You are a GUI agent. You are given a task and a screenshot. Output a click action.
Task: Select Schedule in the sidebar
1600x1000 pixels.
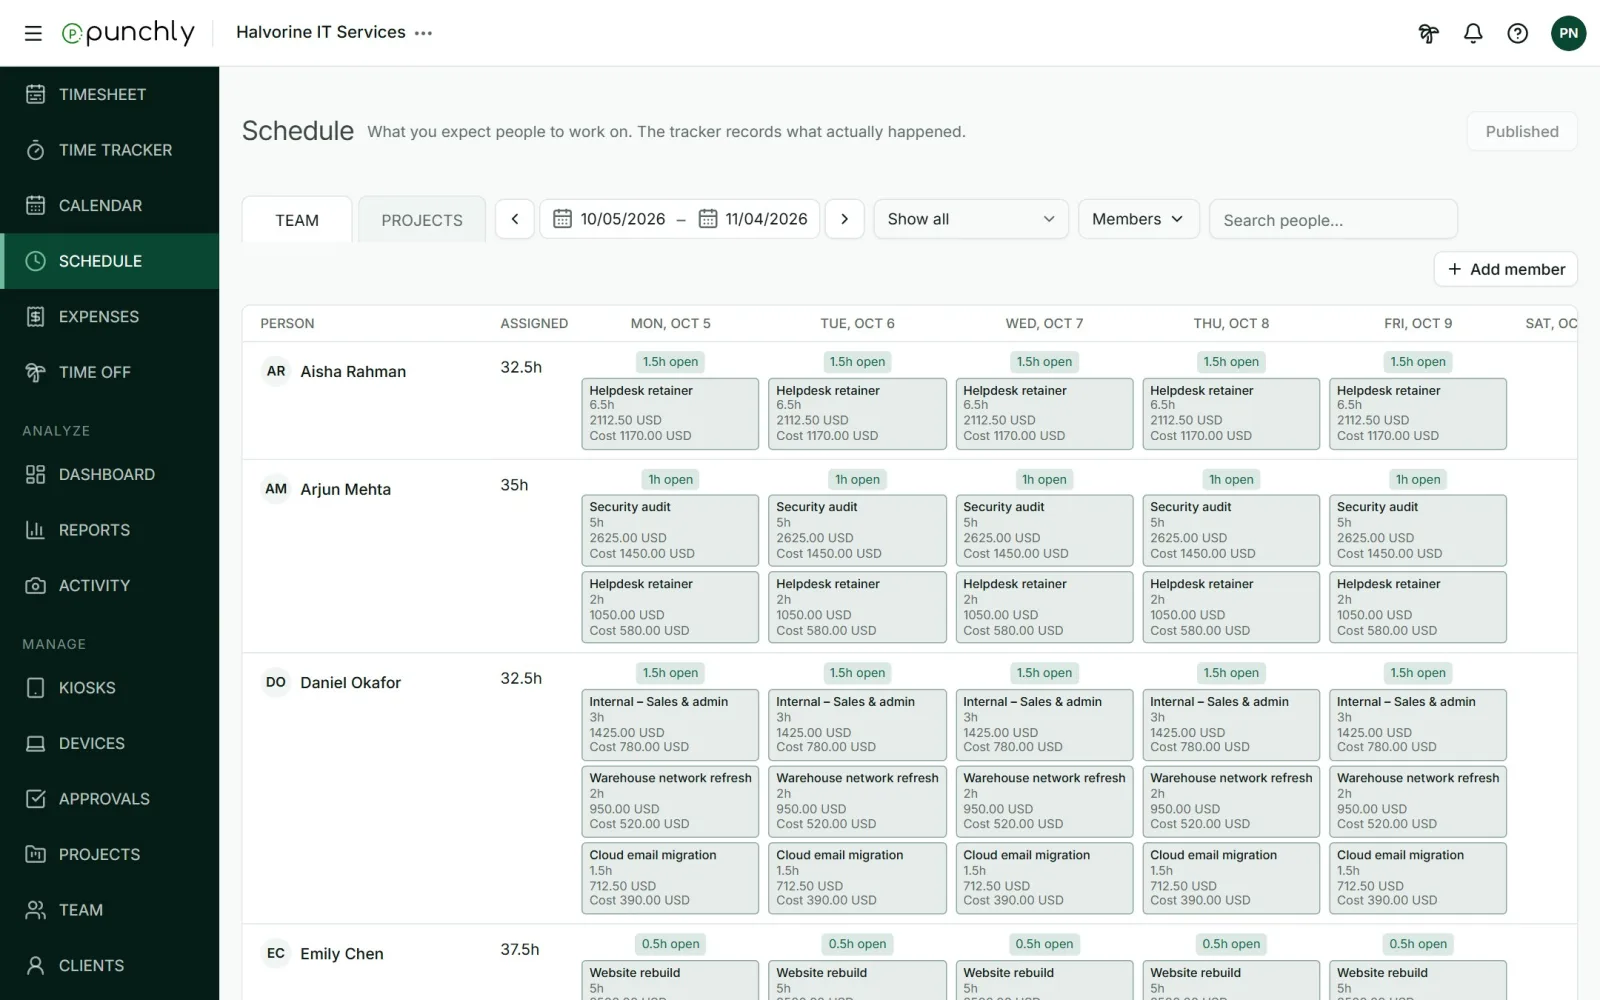pyautogui.click(x=110, y=261)
